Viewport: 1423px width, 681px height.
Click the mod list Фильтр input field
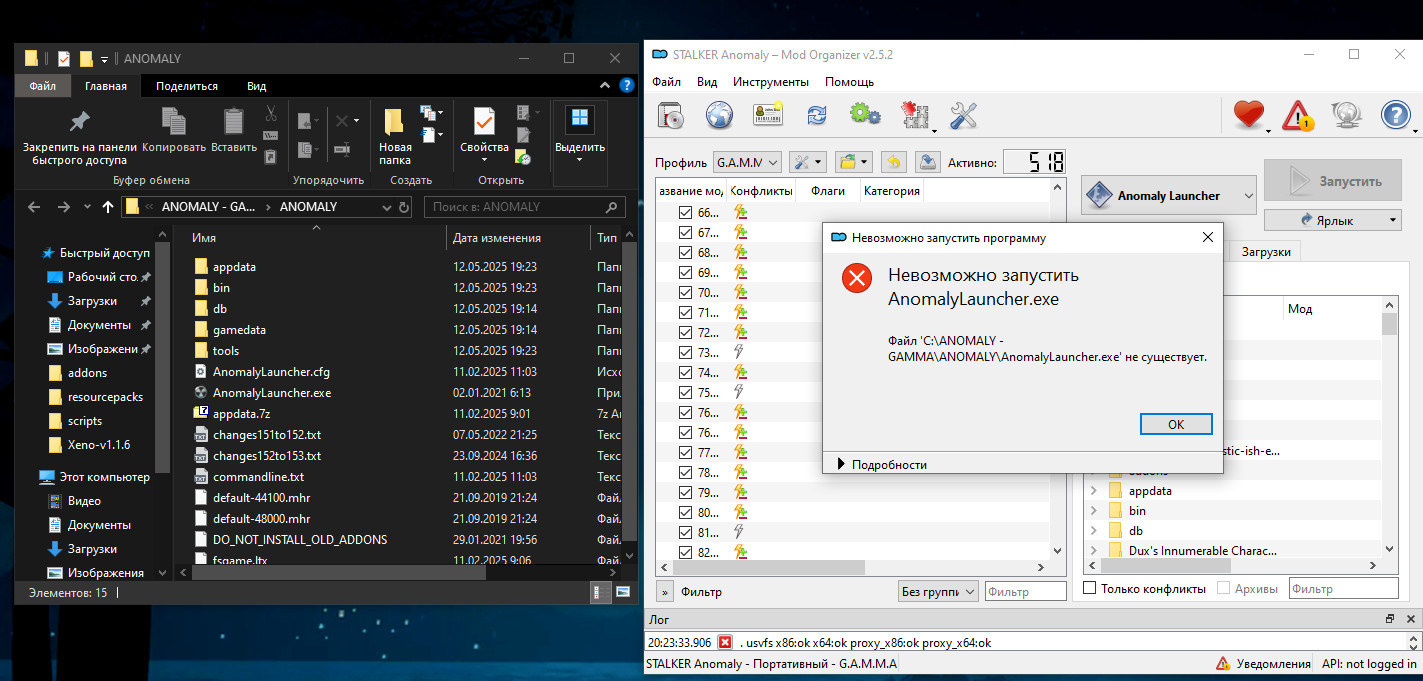(x=1025, y=591)
